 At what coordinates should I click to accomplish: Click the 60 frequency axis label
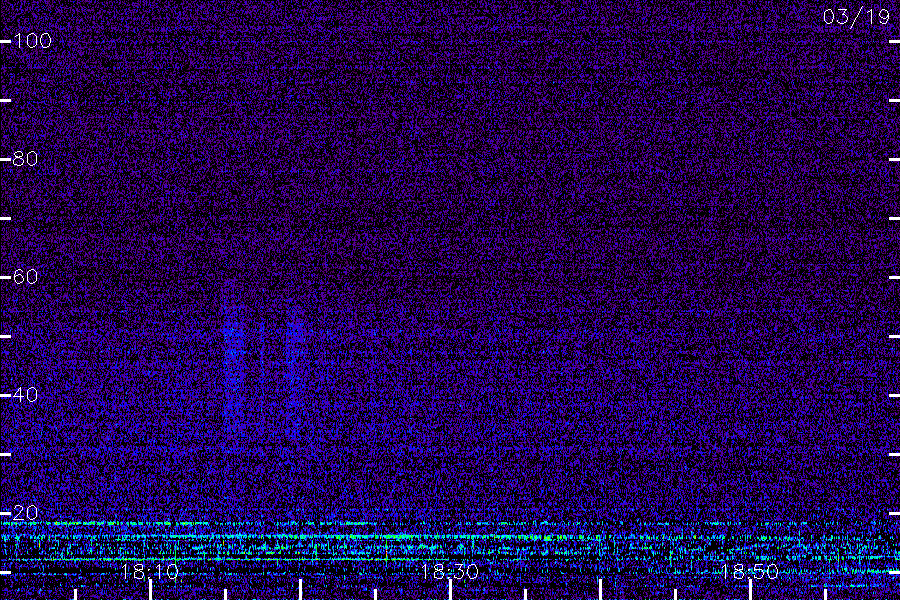click(x=25, y=277)
